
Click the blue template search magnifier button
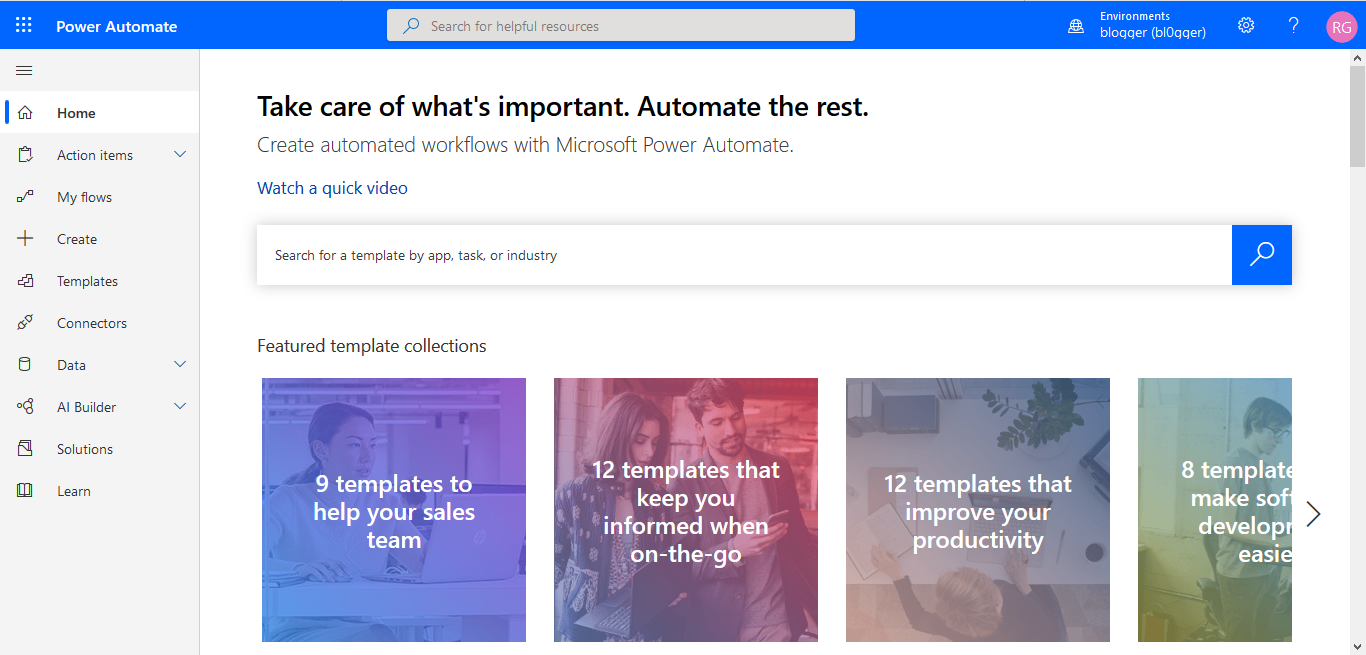(x=1262, y=255)
